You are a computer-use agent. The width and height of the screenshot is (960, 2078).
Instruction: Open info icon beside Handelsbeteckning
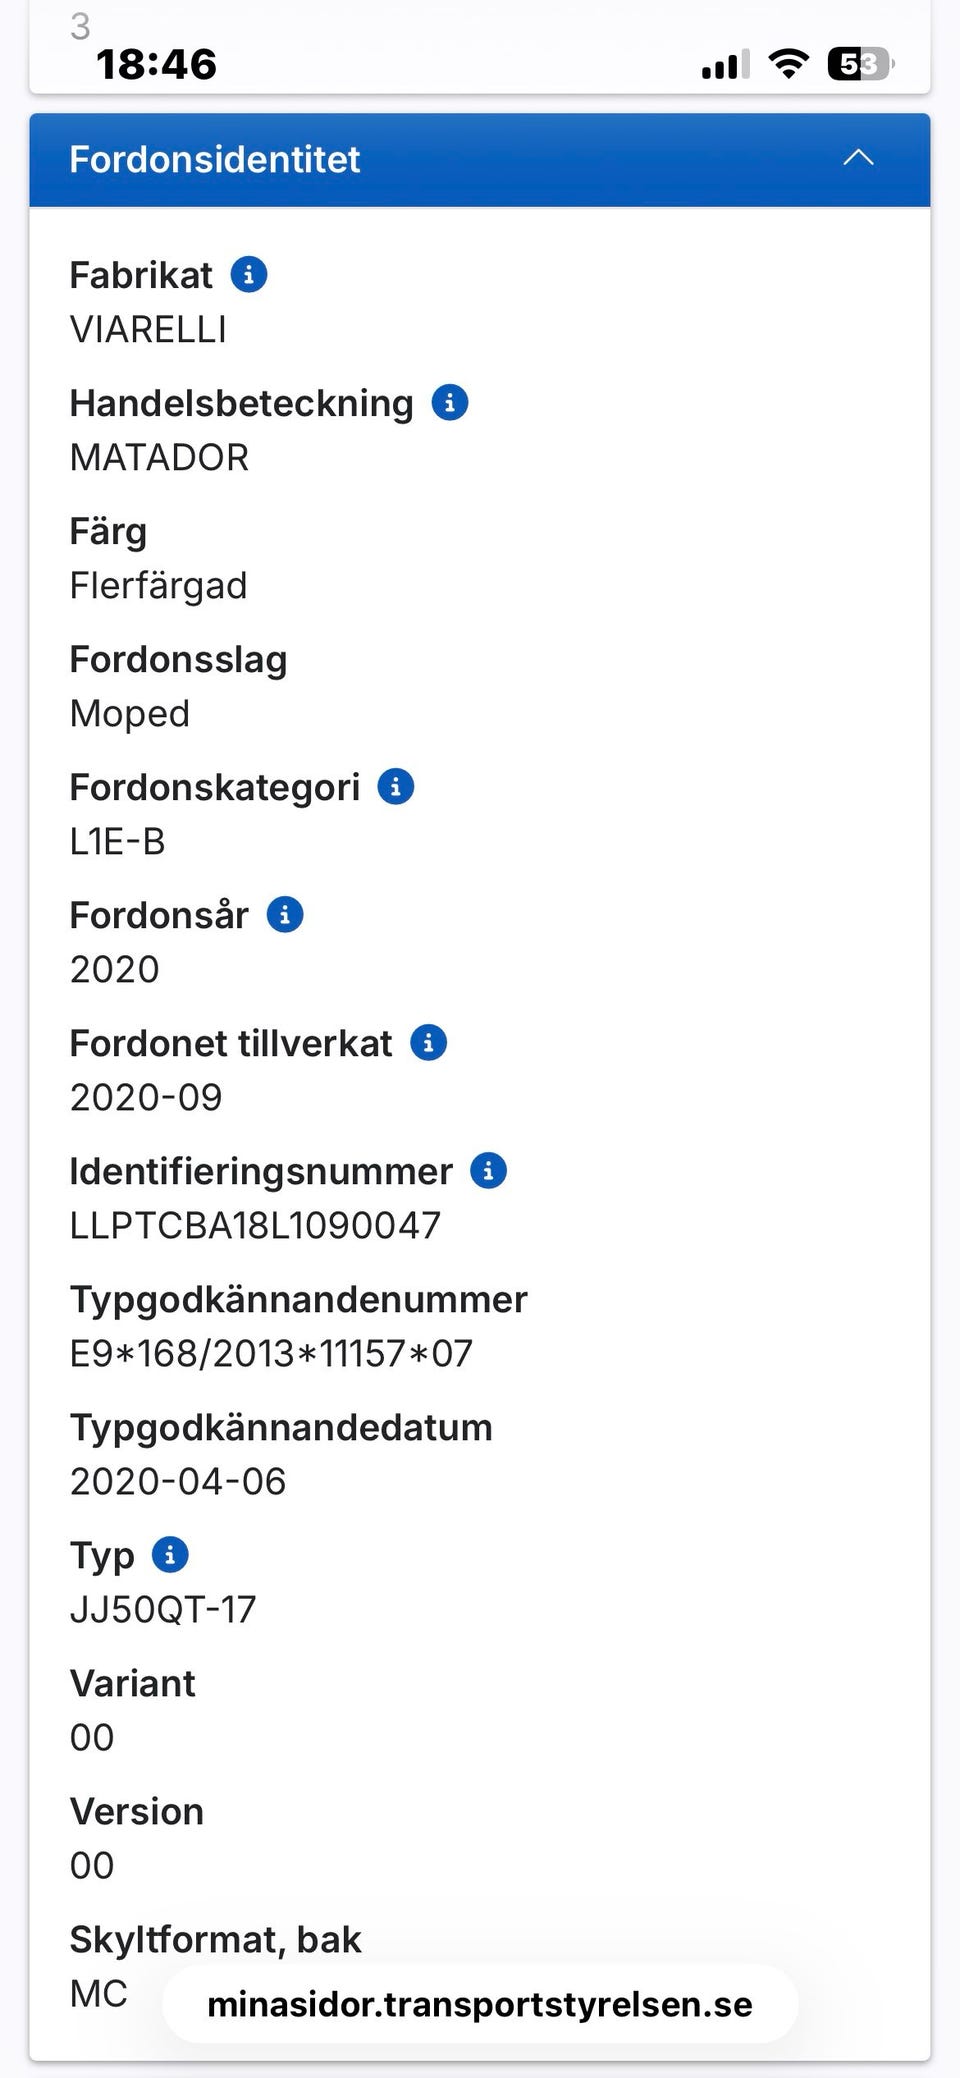(x=450, y=402)
